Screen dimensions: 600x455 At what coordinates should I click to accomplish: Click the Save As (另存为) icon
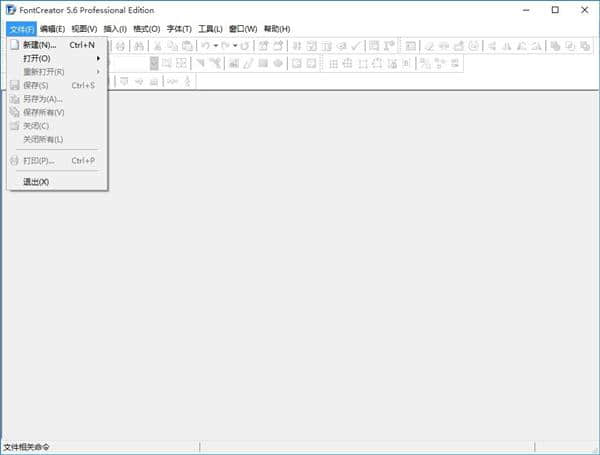tap(14, 99)
